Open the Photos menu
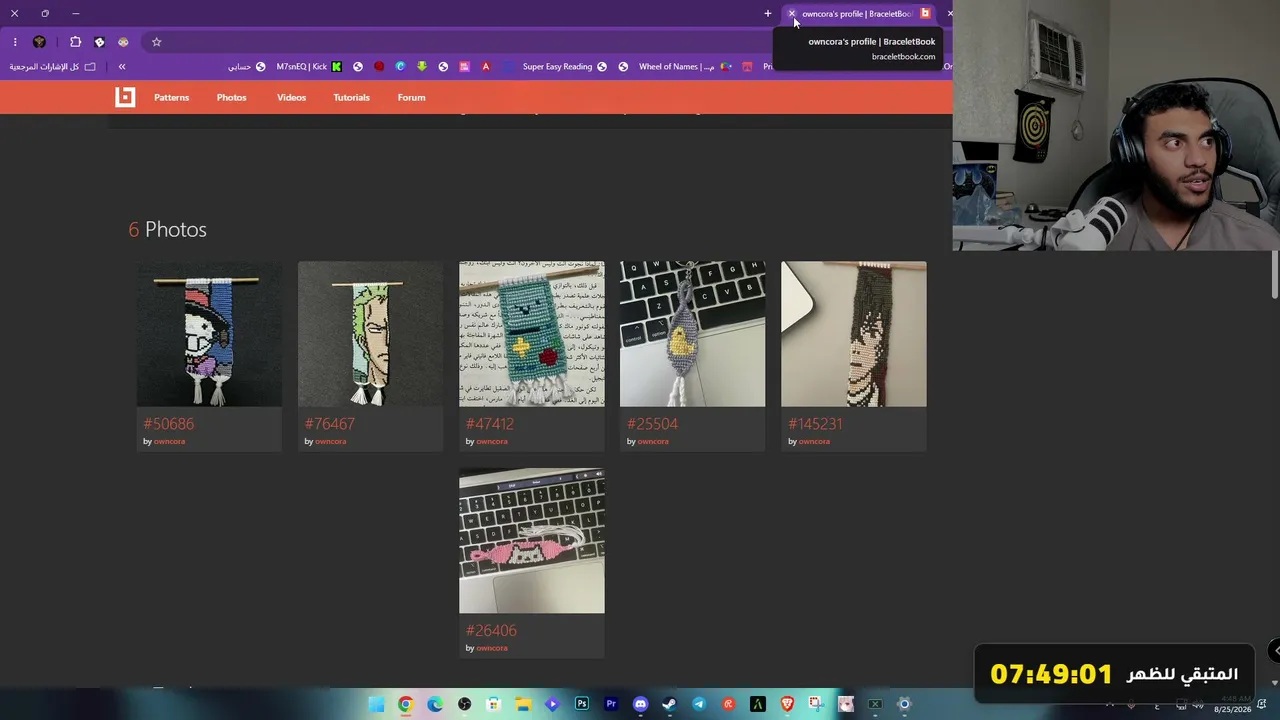Image resolution: width=1280 pixels, height=720 pixels. (x=231, y=97)
